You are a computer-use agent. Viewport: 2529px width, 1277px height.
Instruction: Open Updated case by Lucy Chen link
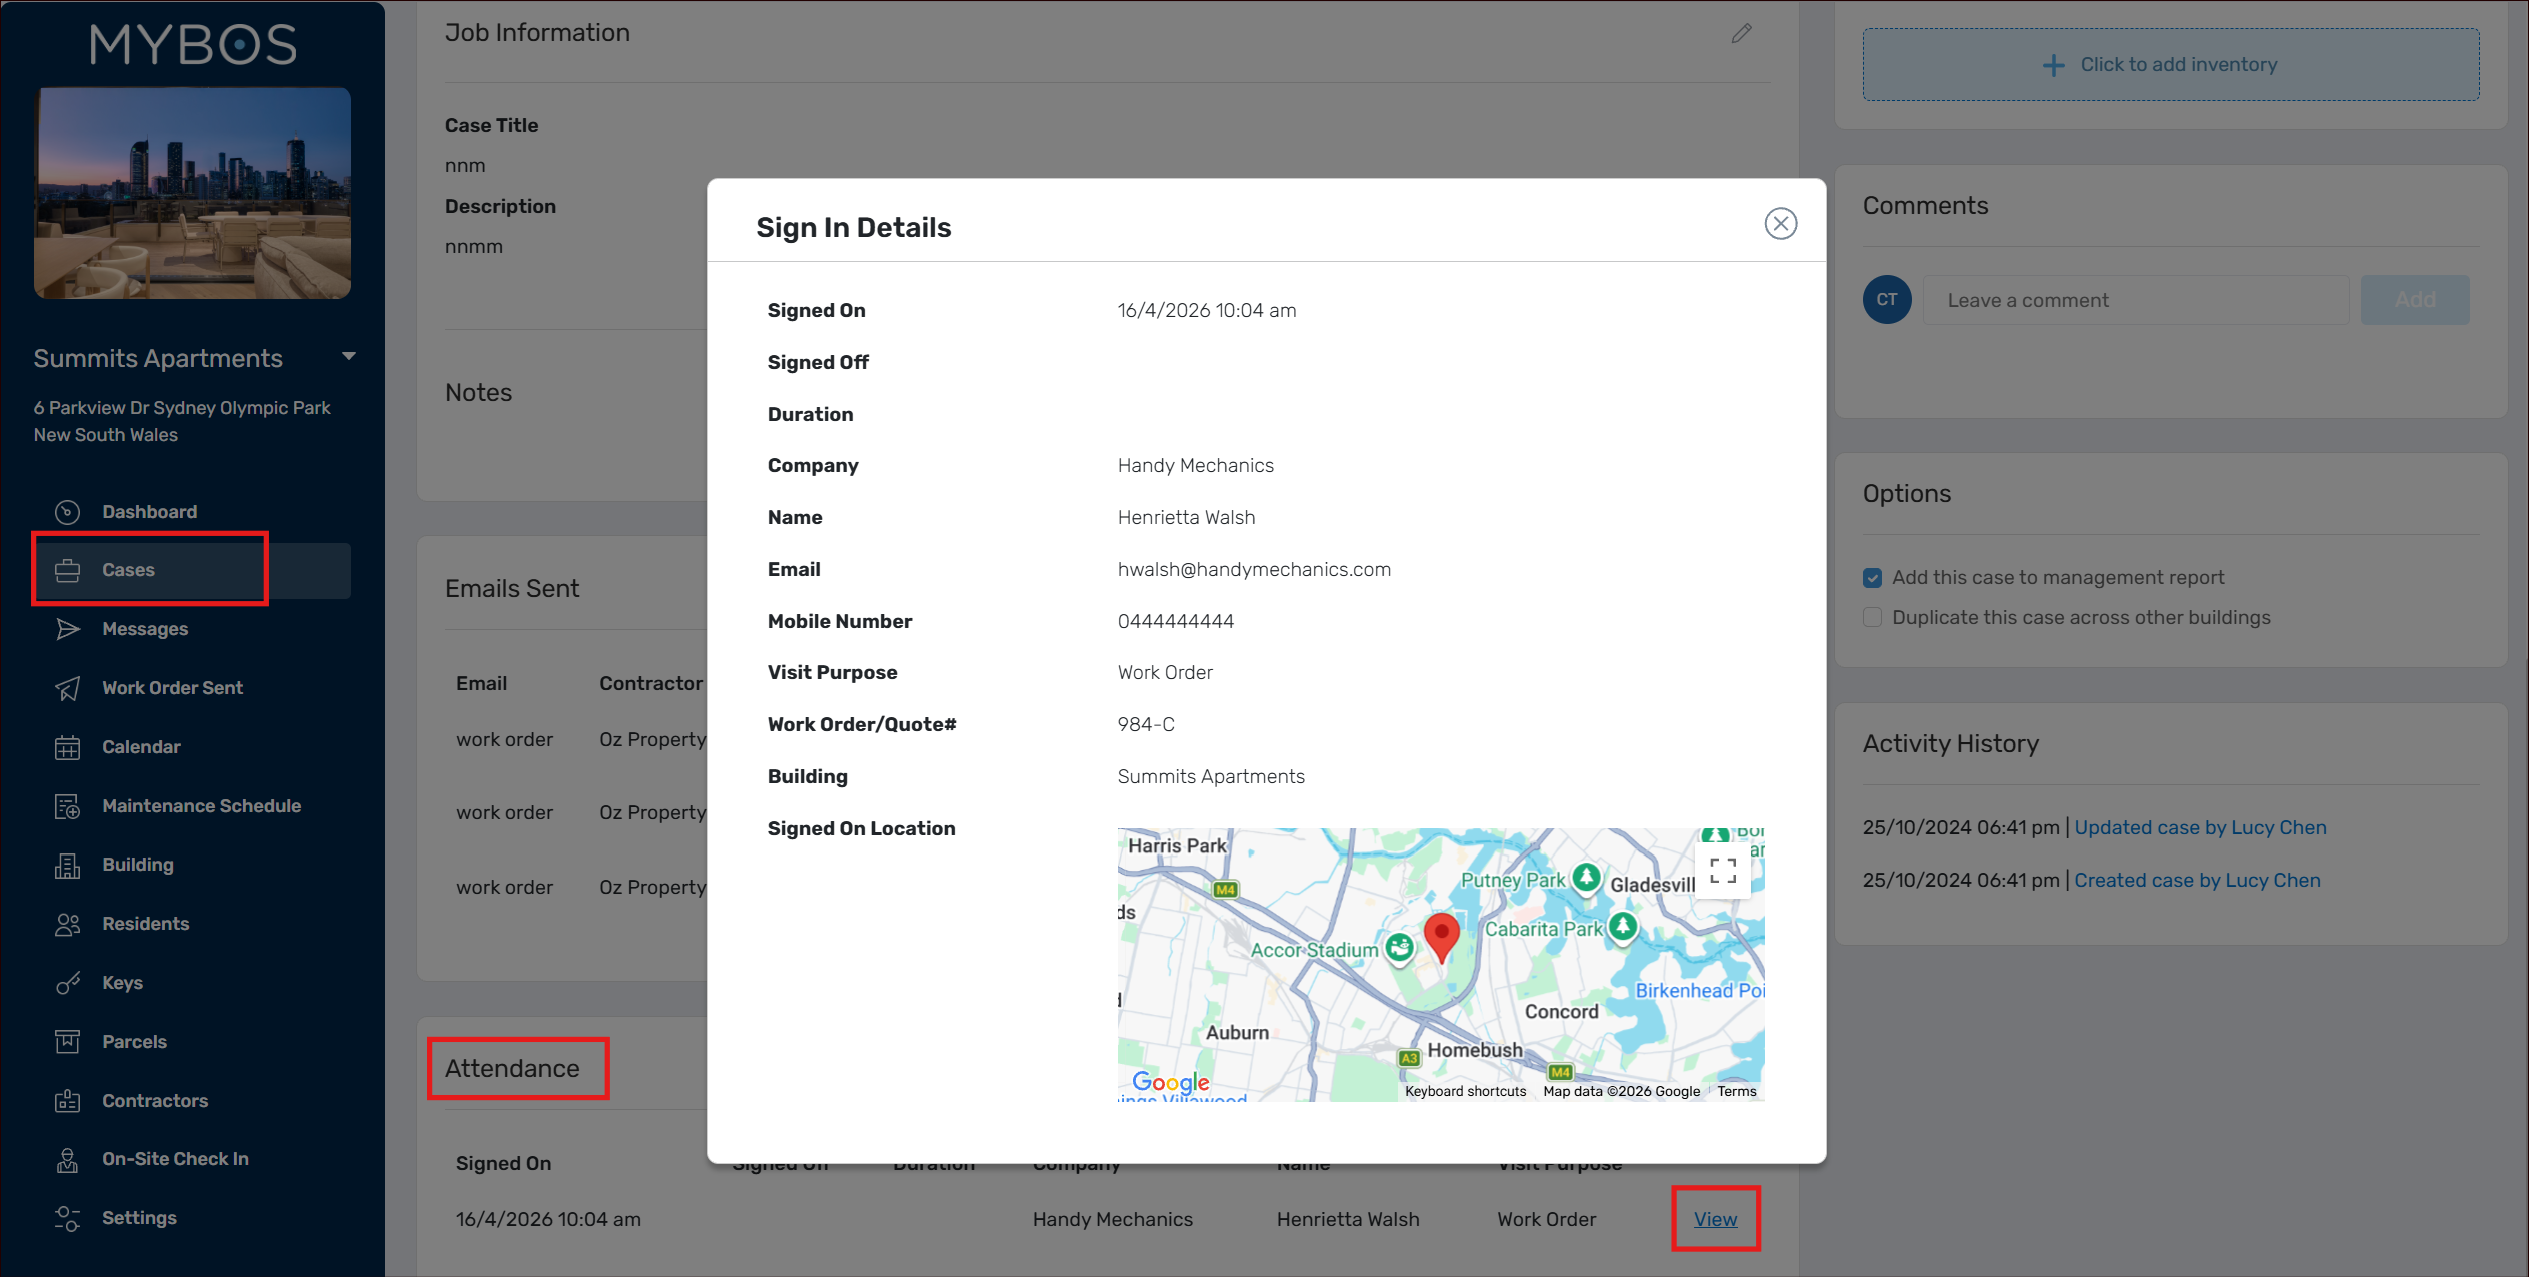pyautogui.click(x=2200, y=827)
